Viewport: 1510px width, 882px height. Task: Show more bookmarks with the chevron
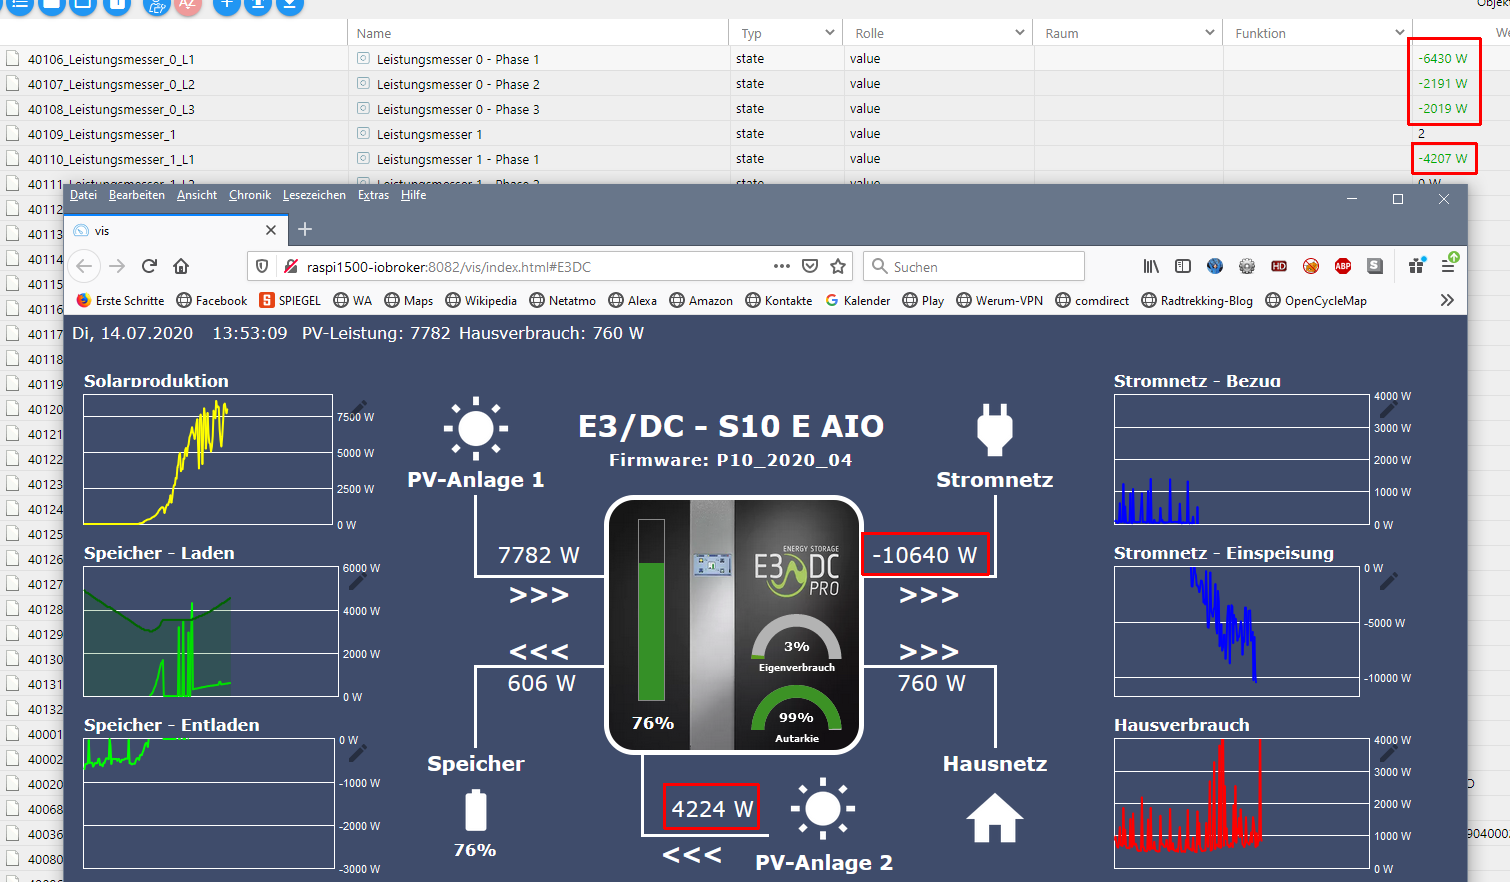tap(1447, 300)
